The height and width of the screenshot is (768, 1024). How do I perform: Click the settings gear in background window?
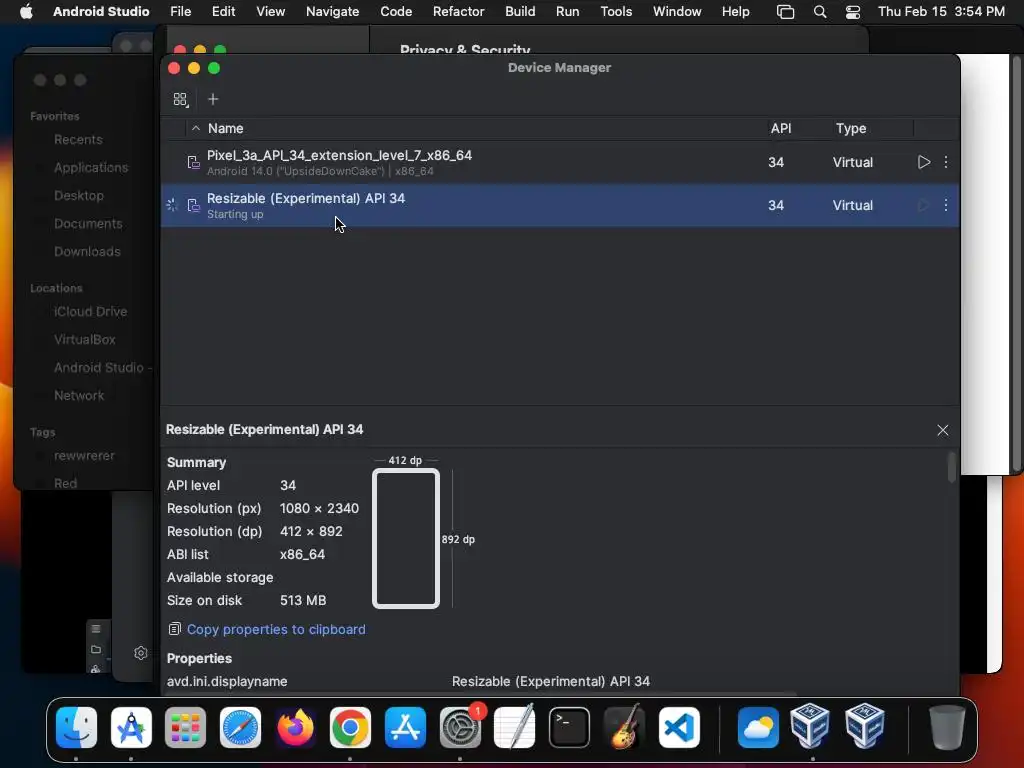(x=140, y=652)
